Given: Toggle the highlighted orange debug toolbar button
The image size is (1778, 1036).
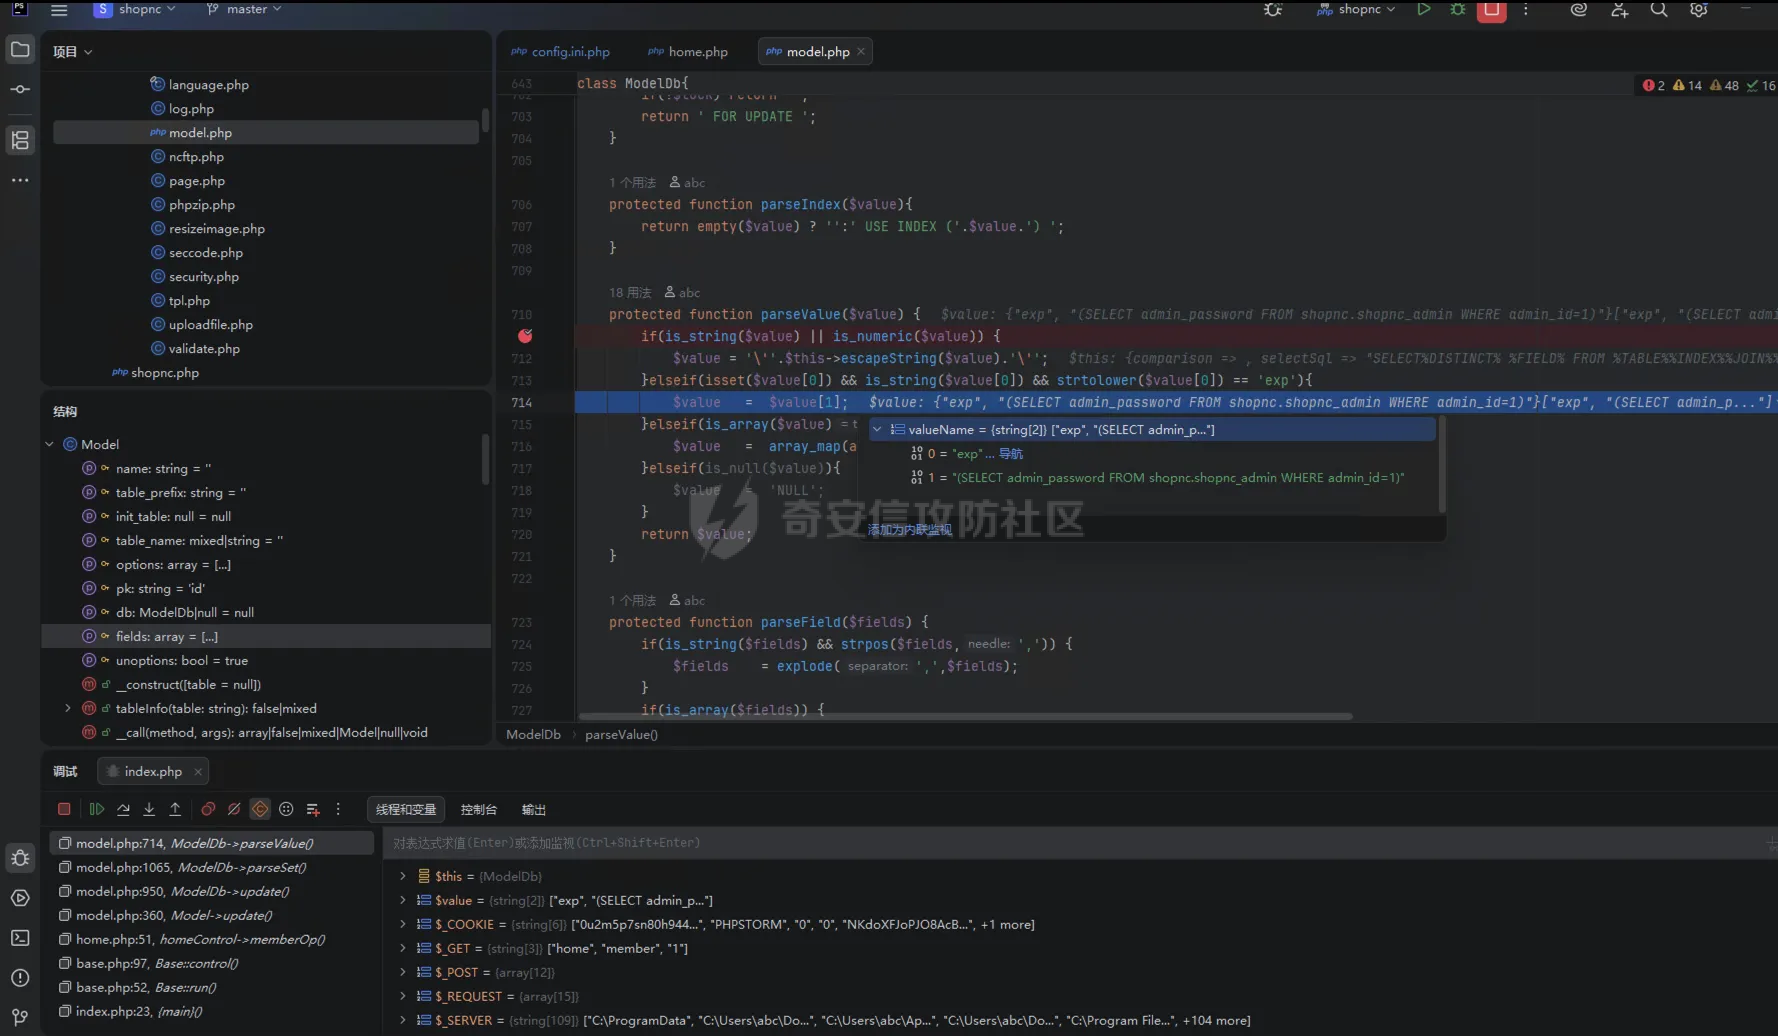Looking at the screenshot, I should tap(260, 809).
